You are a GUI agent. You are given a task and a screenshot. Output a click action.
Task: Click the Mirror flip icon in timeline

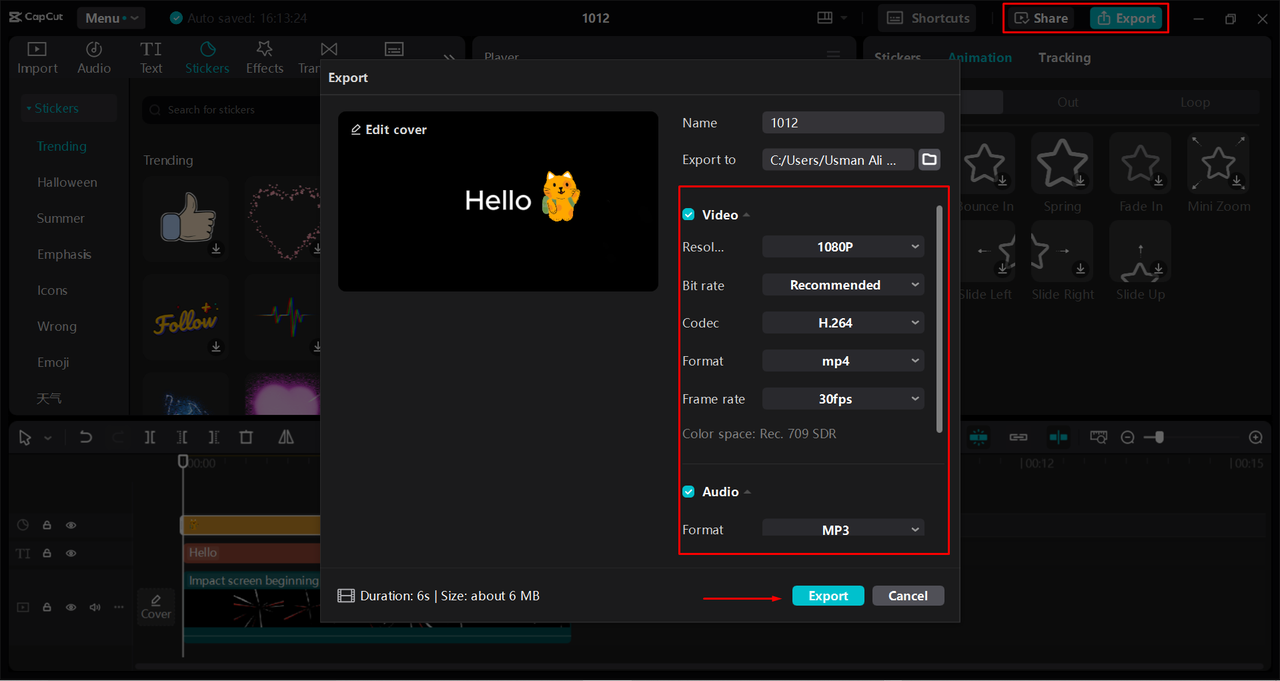[x=286, y=438]
